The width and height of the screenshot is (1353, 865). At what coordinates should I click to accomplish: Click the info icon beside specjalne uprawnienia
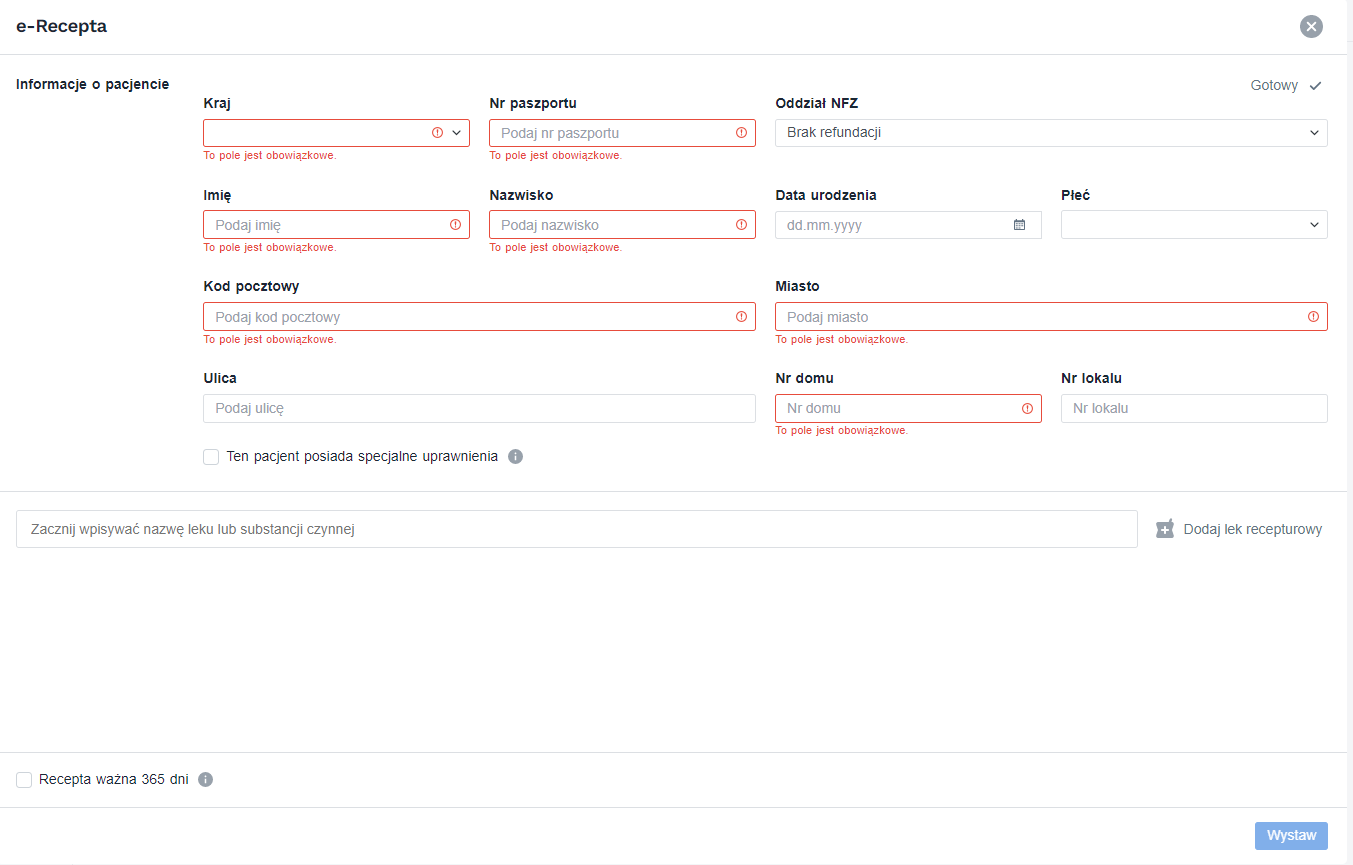click(516, 456)
